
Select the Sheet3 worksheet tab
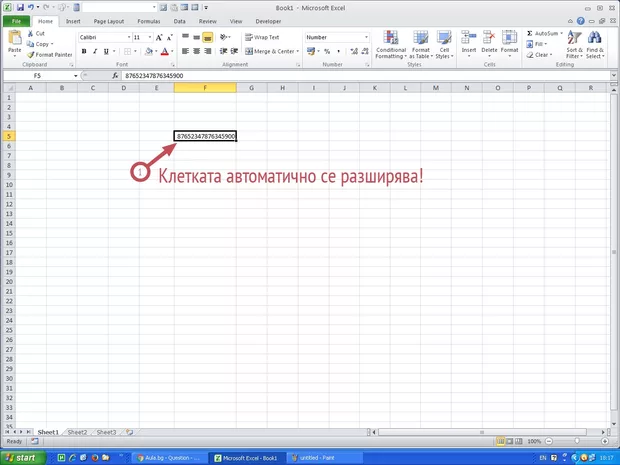pos(106,432)
